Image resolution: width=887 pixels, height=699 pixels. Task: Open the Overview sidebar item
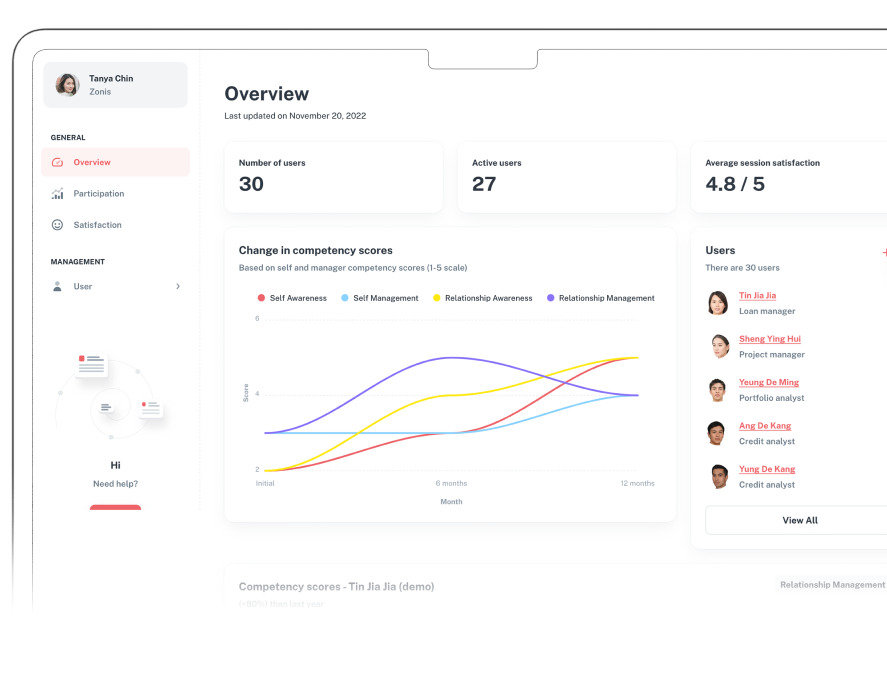(115, 162)
